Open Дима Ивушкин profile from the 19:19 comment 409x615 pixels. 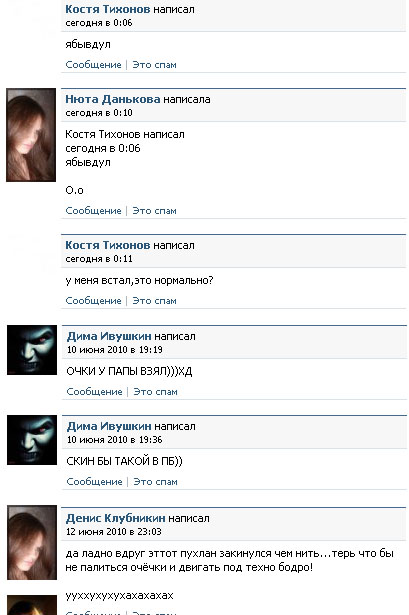tap(109, 336)
